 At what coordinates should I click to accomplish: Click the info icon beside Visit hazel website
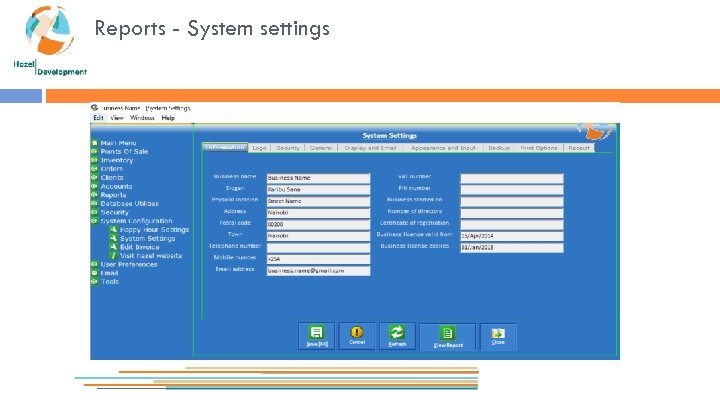(113, 255)
